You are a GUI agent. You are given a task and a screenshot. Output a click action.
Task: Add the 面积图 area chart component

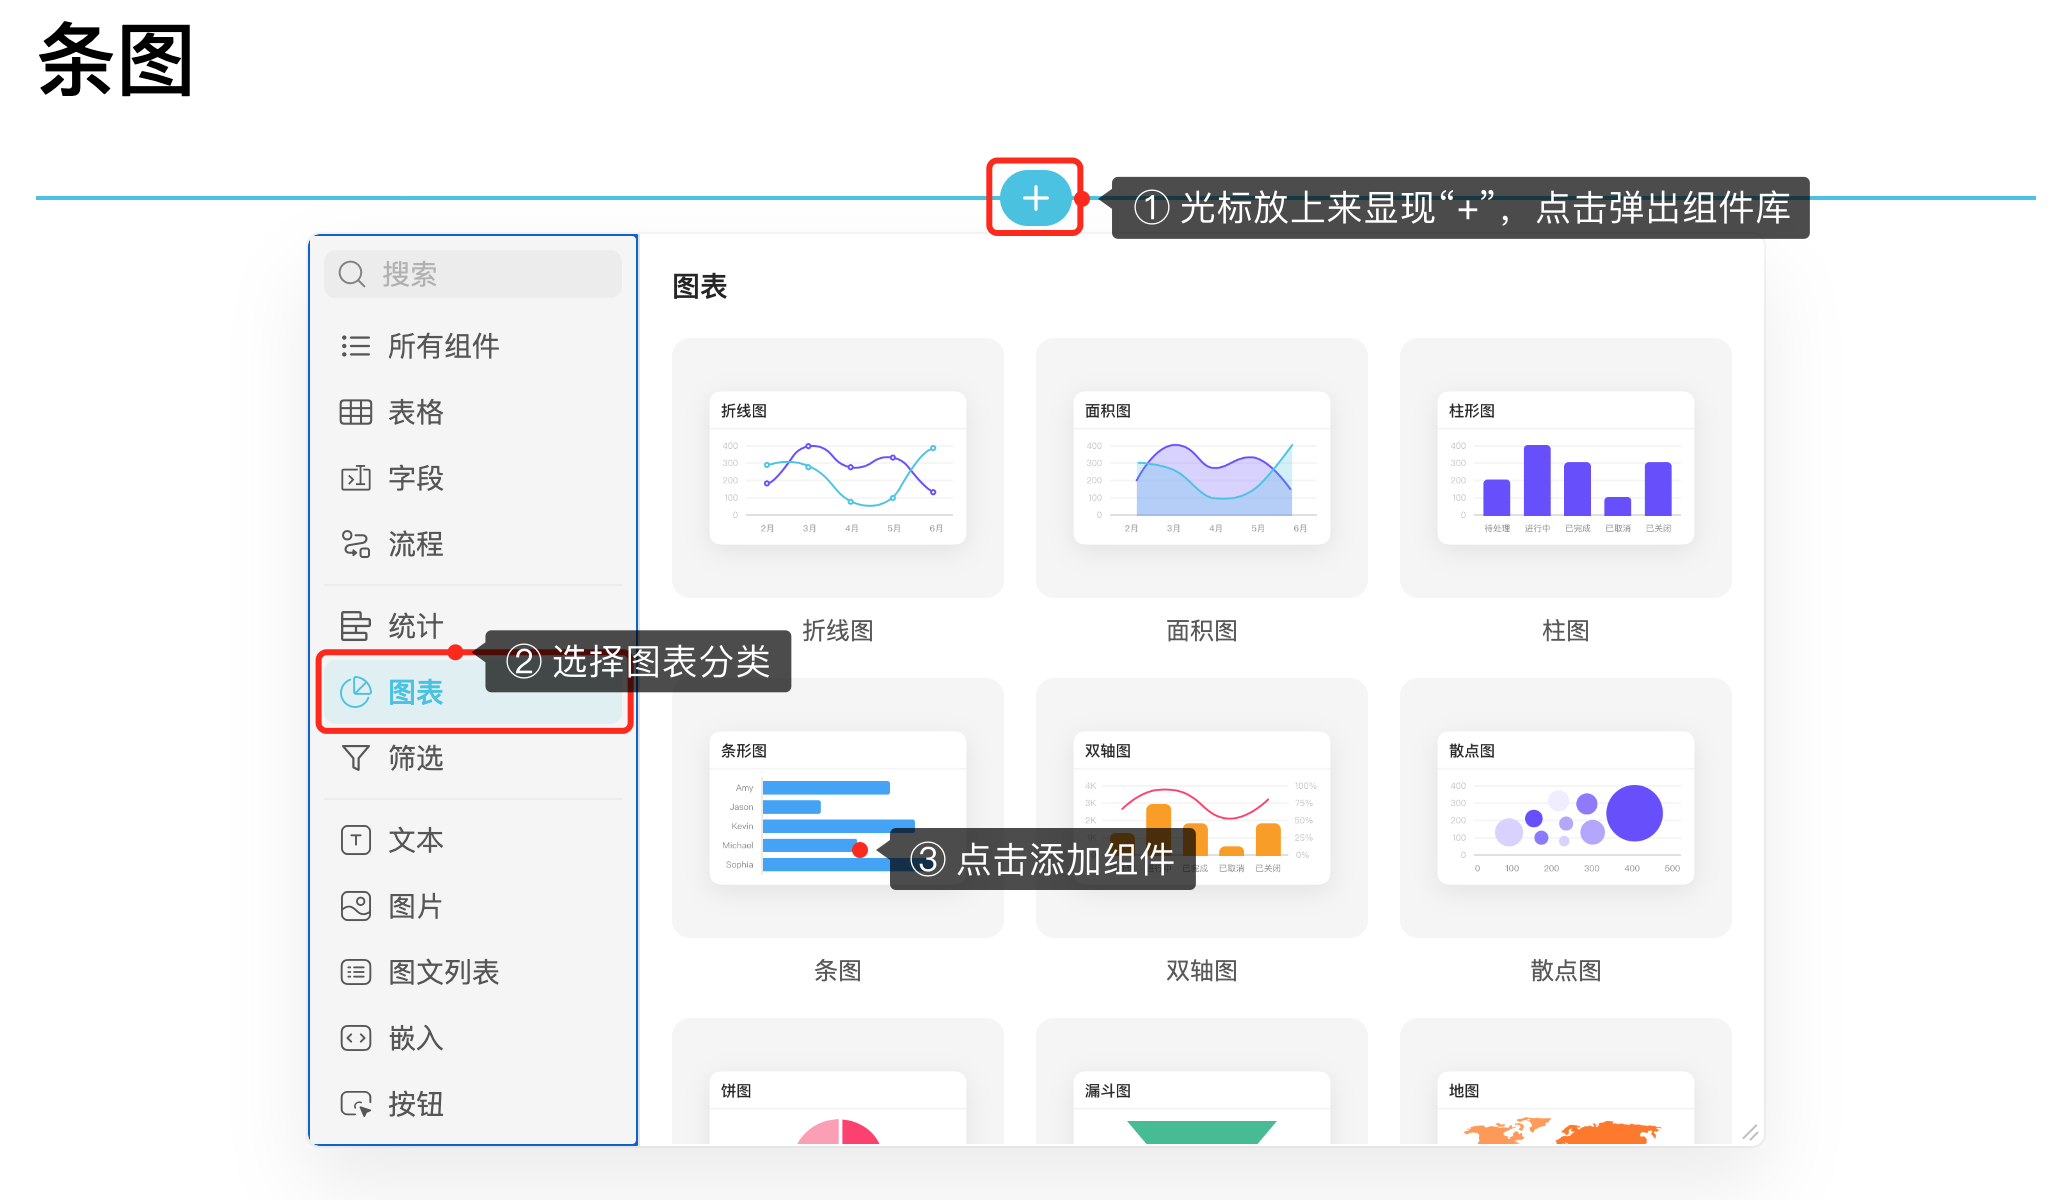coord(1202,468)
